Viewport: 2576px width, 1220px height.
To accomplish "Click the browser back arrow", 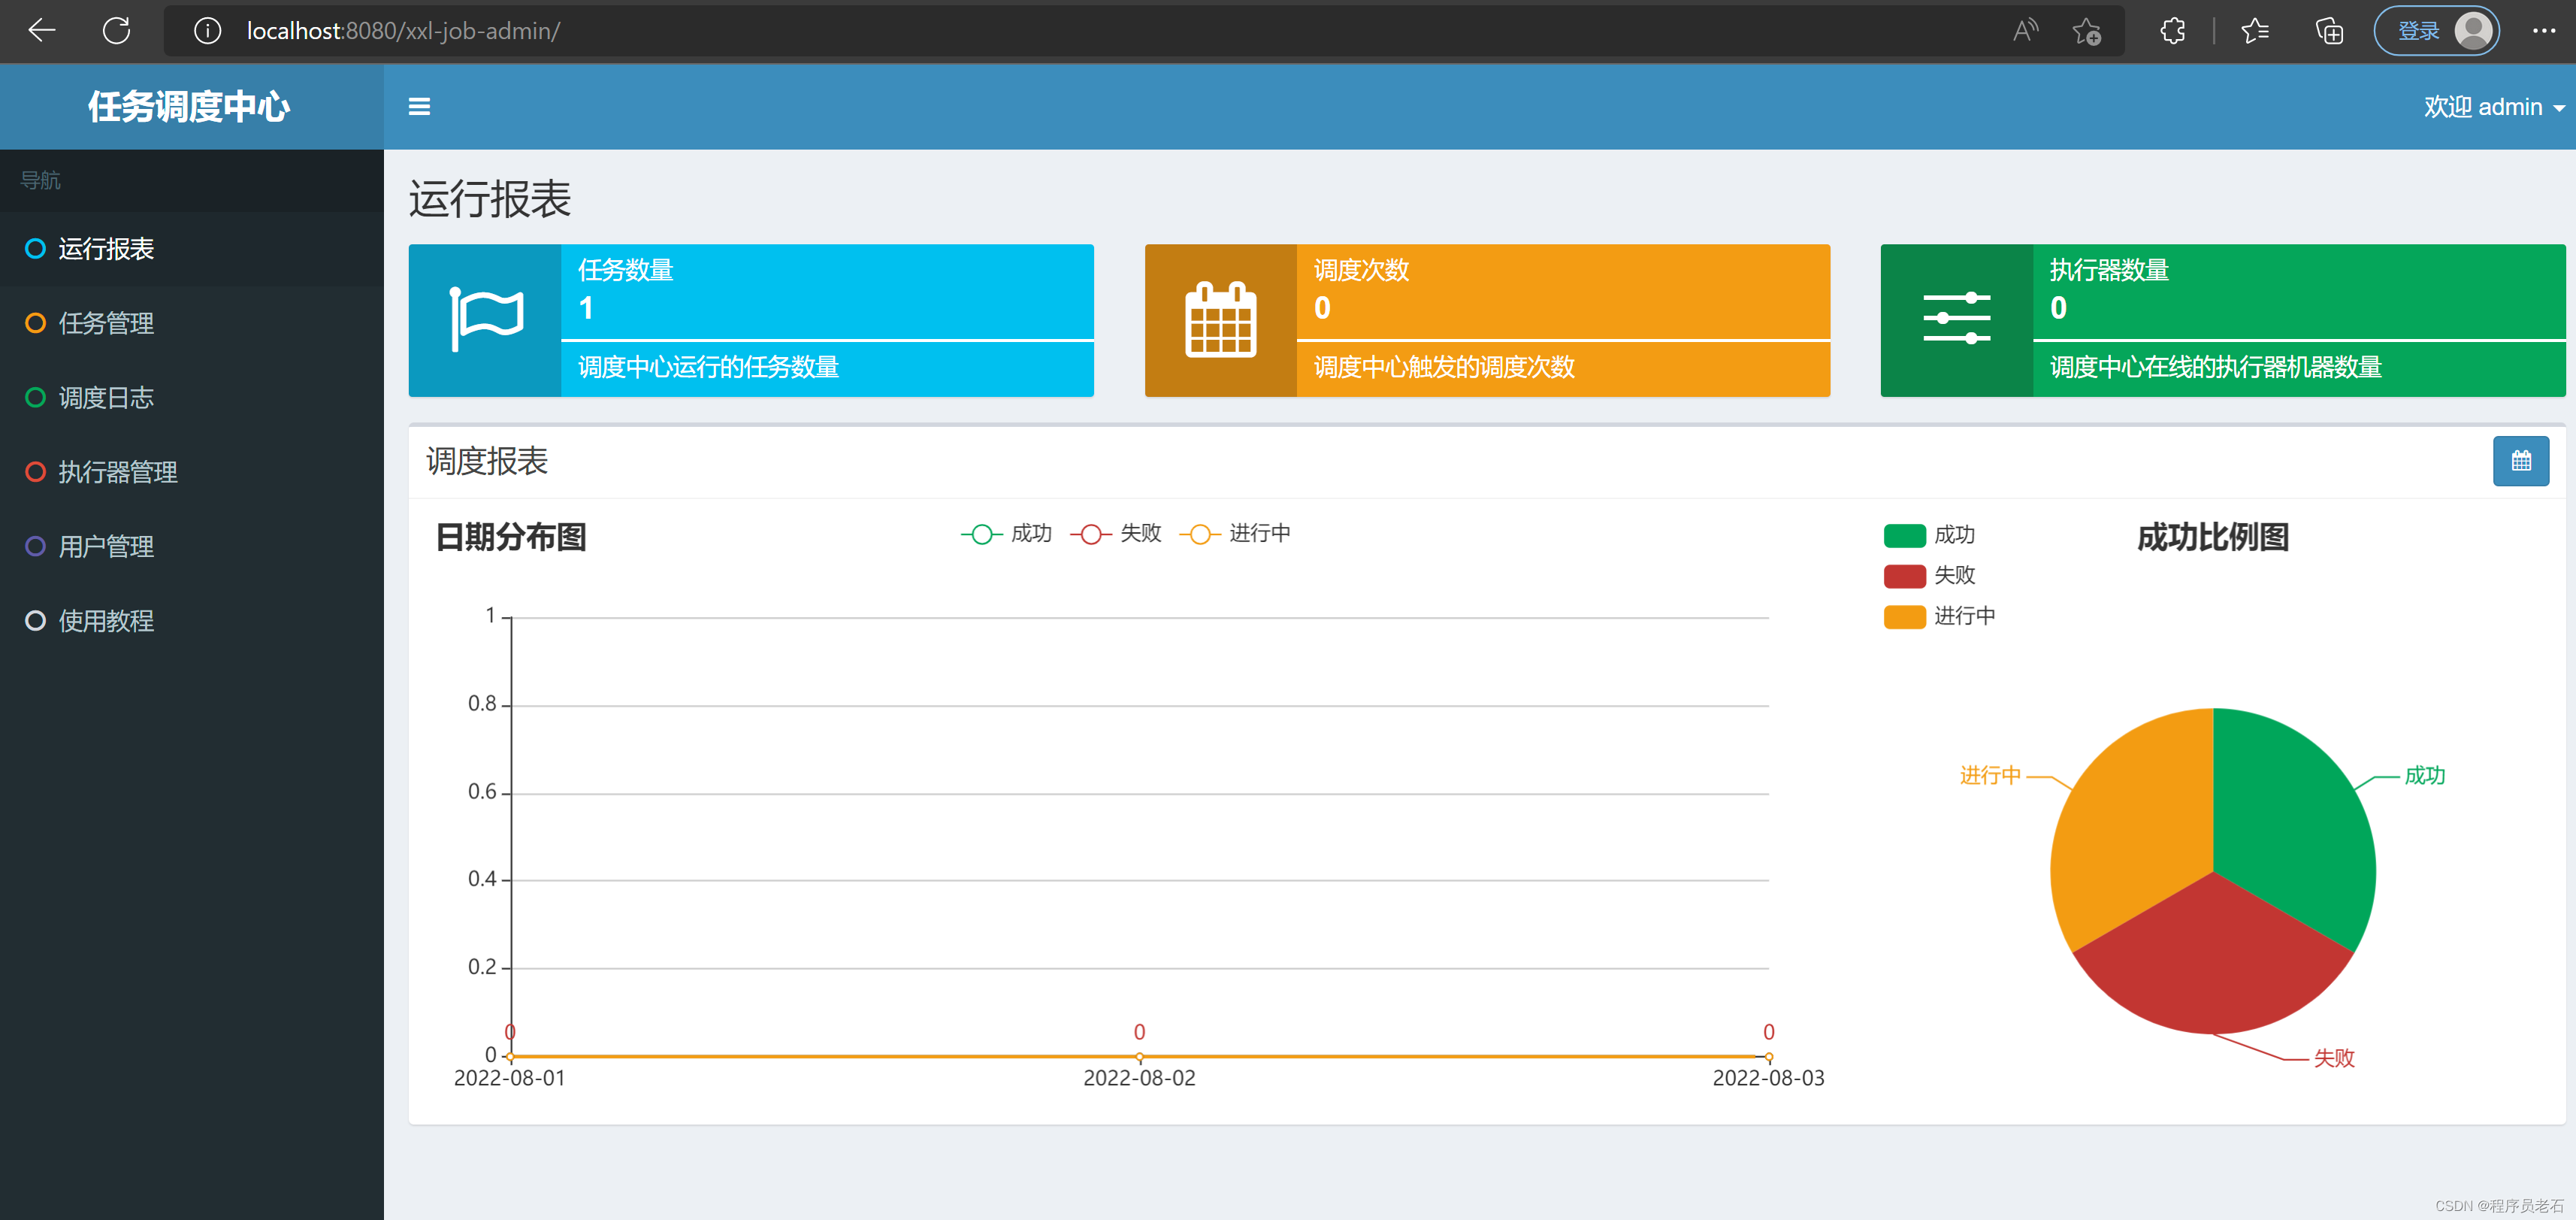I will click(x=42, y=31).
